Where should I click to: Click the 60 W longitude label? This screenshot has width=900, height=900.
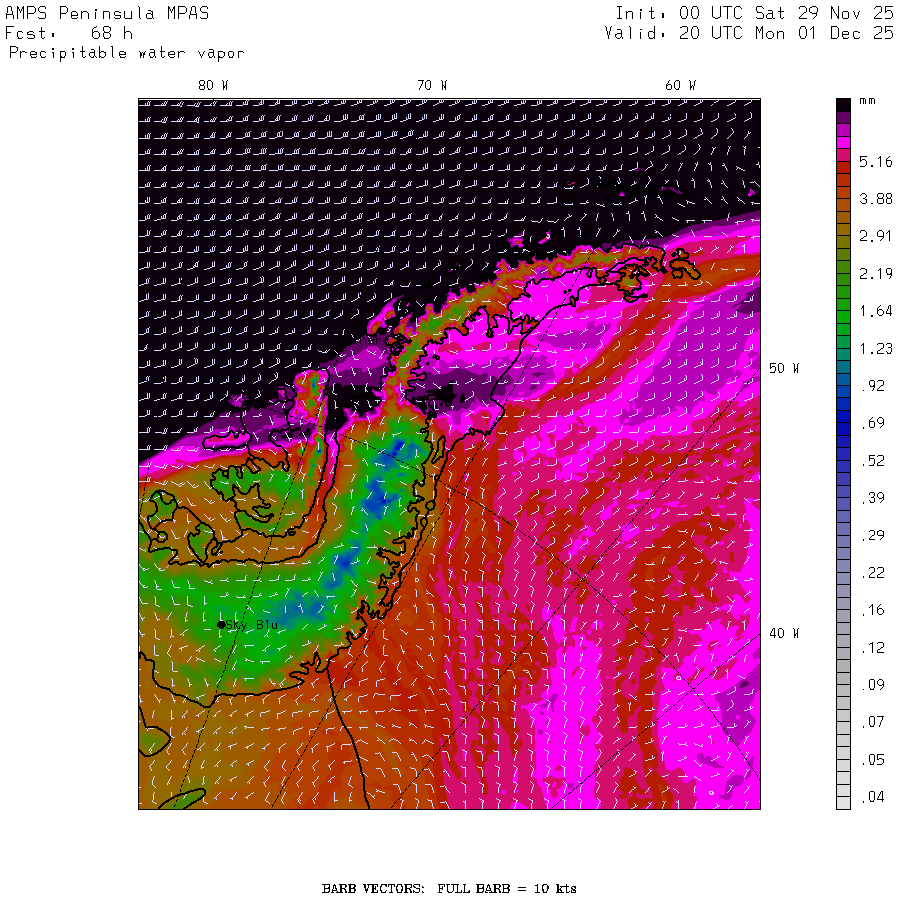(x=680, y=85)
